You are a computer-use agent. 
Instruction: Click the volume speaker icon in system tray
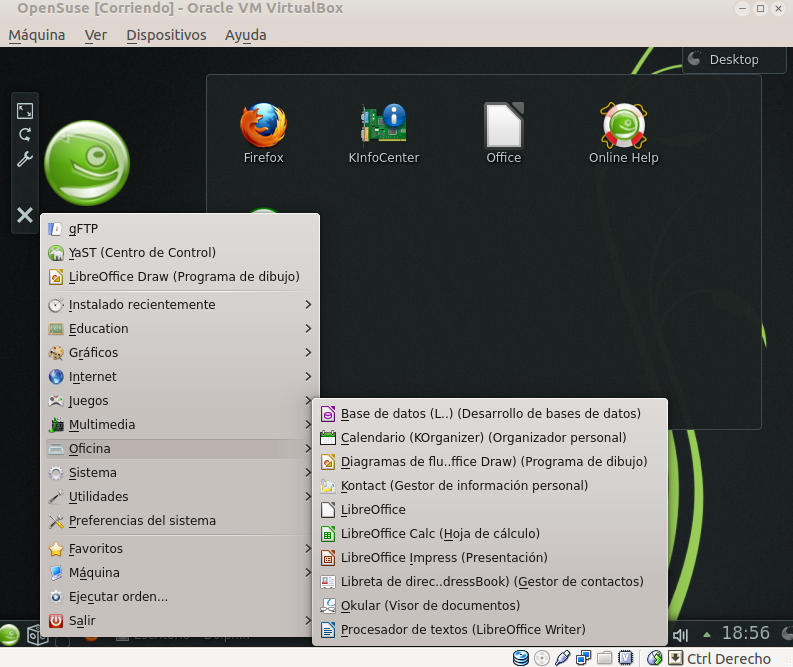[x=681, y=634]
